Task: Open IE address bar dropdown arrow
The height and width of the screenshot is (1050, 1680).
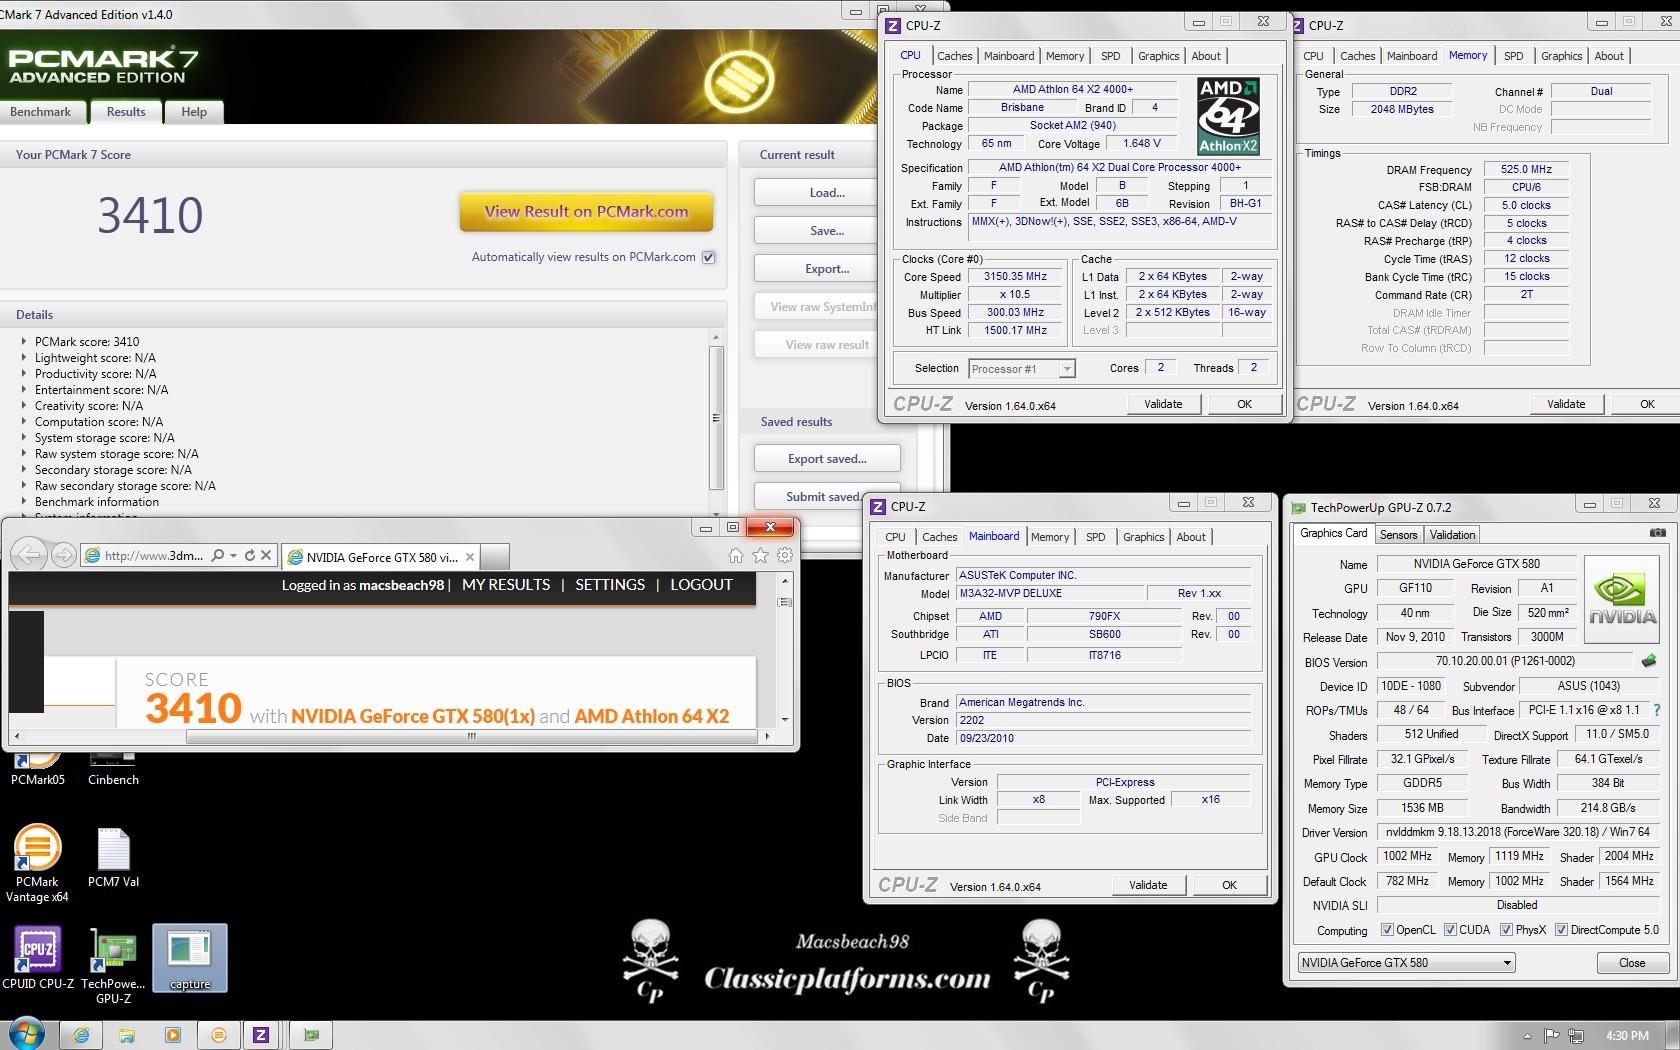Action: [233, 555]
